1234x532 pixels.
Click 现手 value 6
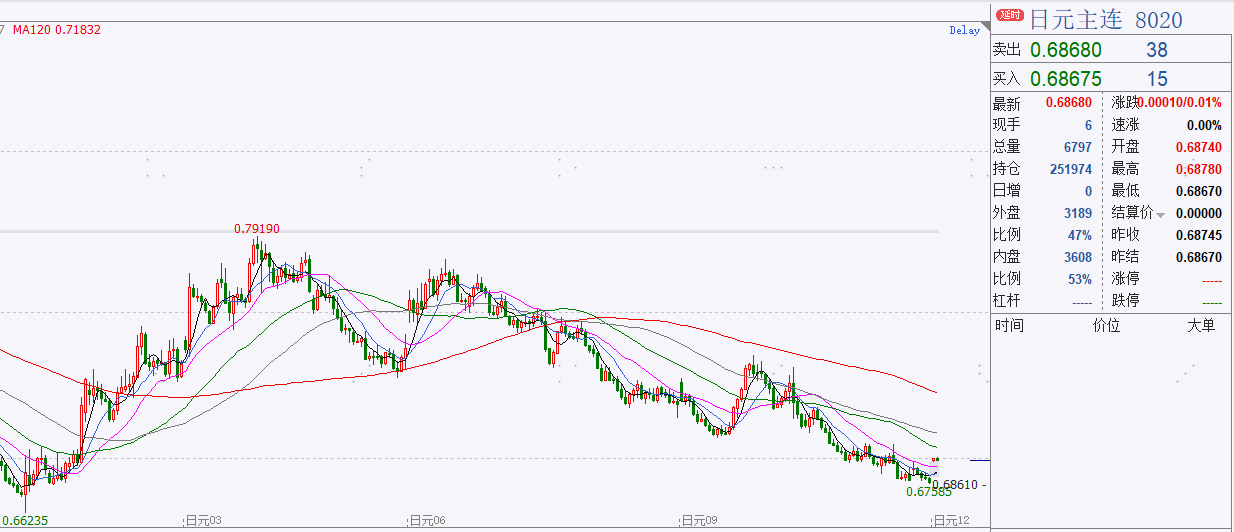[1088, 125]
